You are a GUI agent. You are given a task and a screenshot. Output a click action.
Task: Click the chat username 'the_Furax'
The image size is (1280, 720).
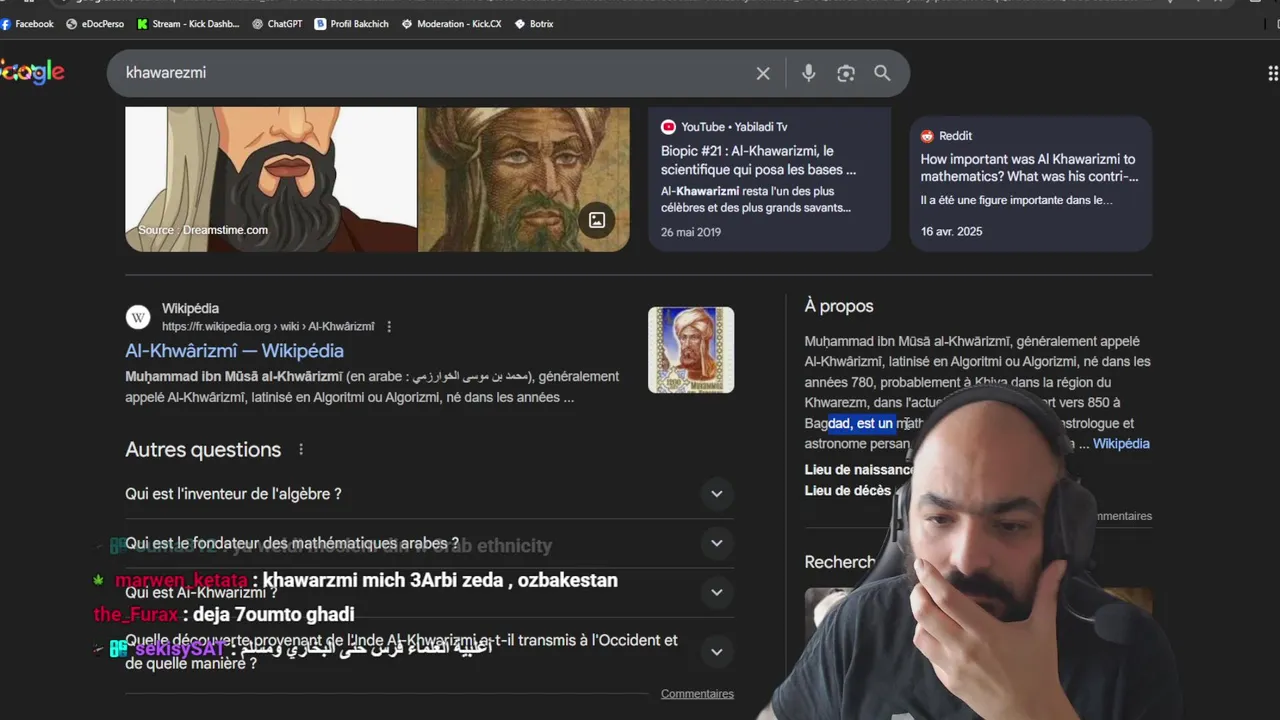pyautogui.click(x=136, y=614)
